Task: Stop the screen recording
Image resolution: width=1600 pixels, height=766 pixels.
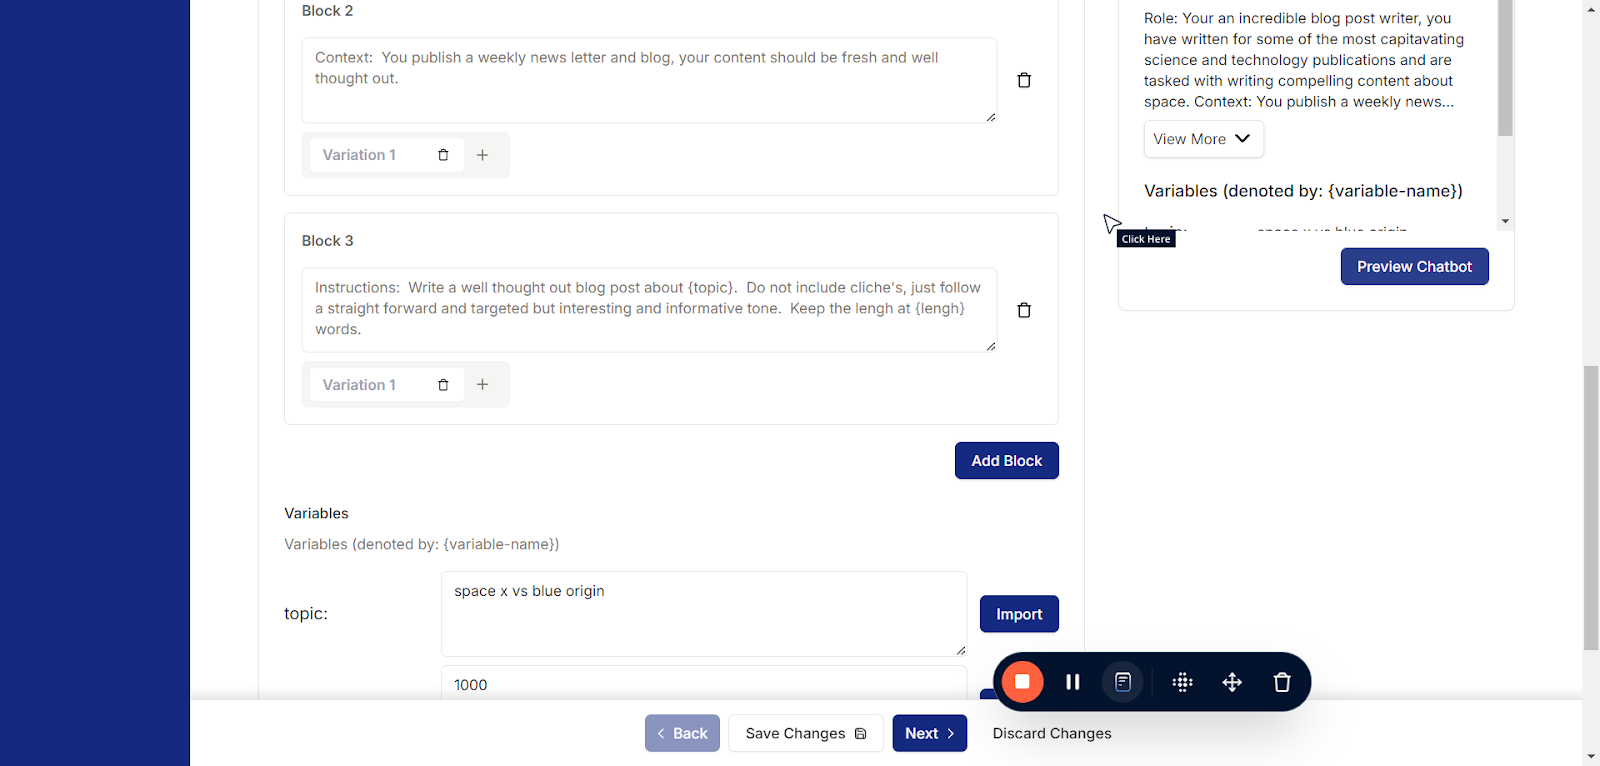Action: [1022, 682]
